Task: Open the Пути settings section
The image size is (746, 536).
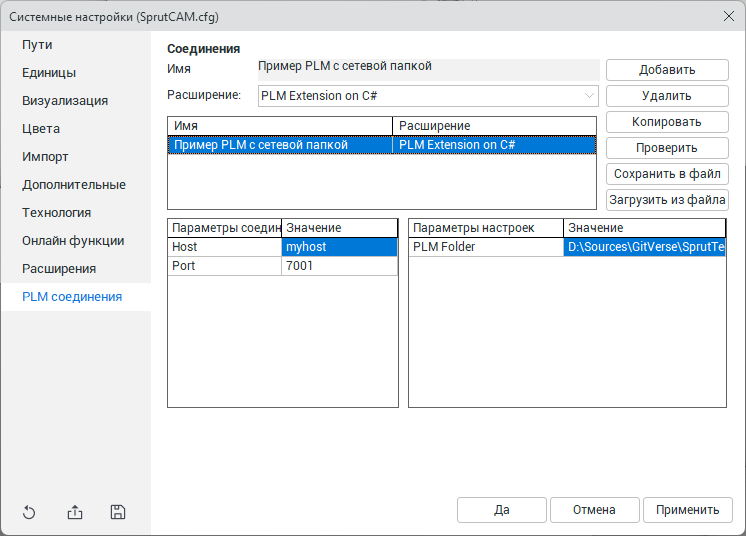Action: click(37, 45)
